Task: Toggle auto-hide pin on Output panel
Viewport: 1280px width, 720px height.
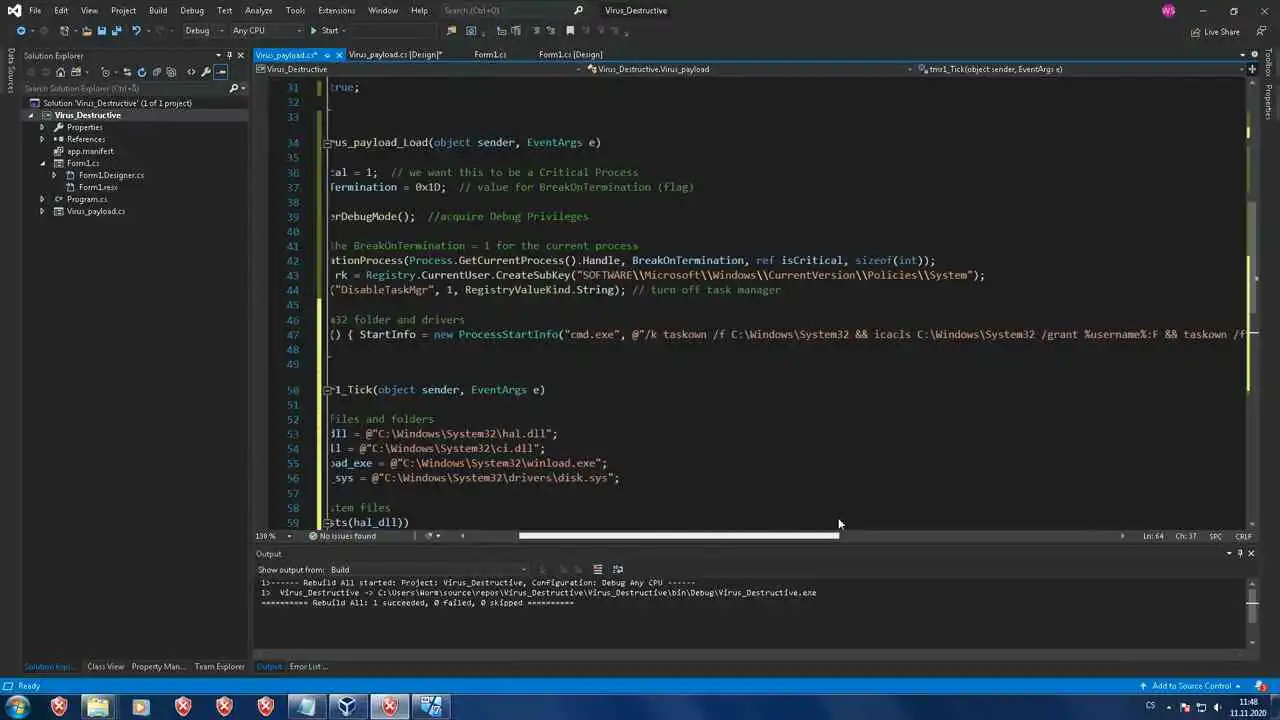Action: point(1240,554)
